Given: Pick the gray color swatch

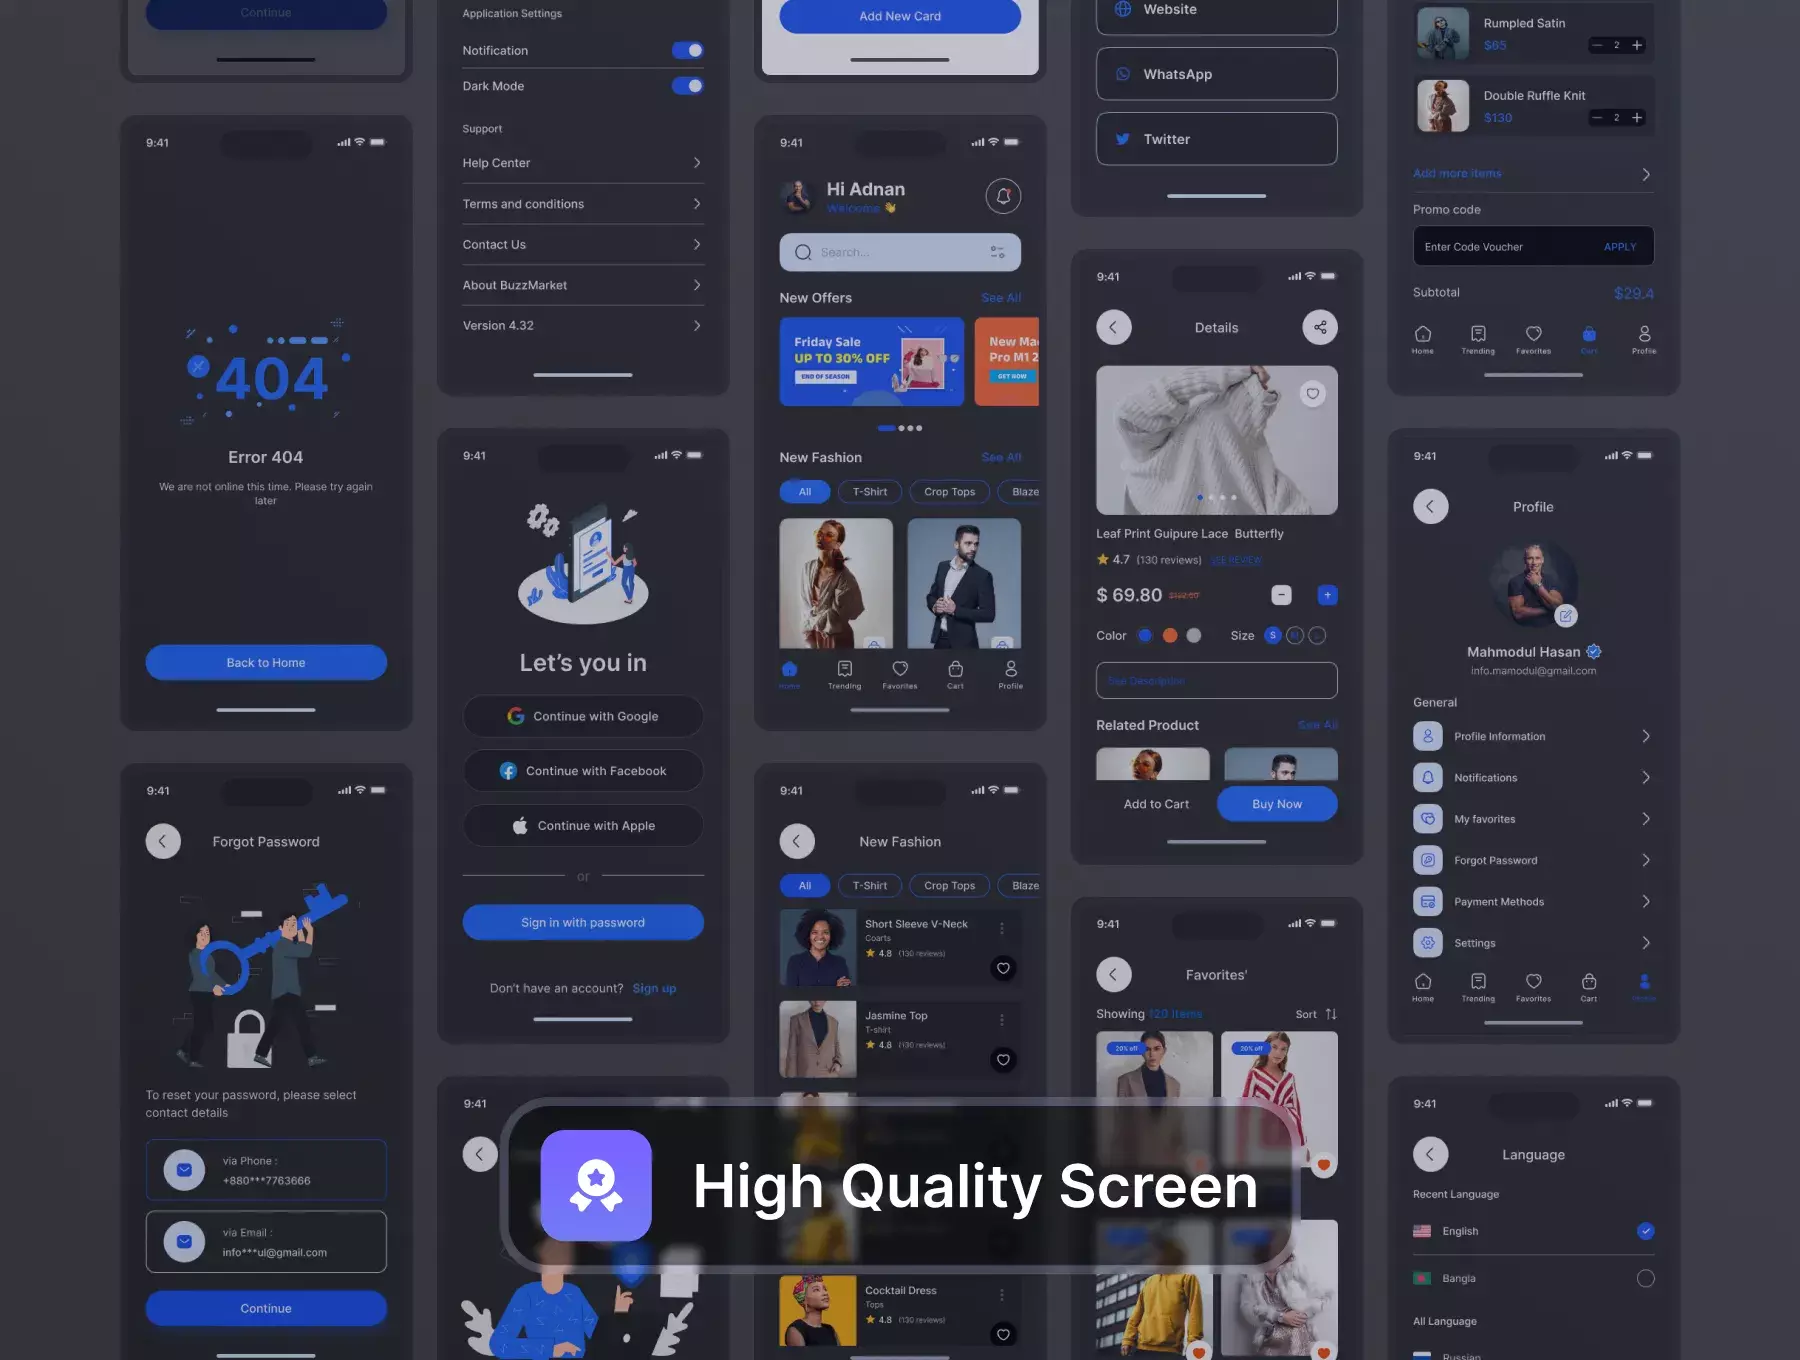Looking at the screenshot, I should click(x=1193, y=635).
